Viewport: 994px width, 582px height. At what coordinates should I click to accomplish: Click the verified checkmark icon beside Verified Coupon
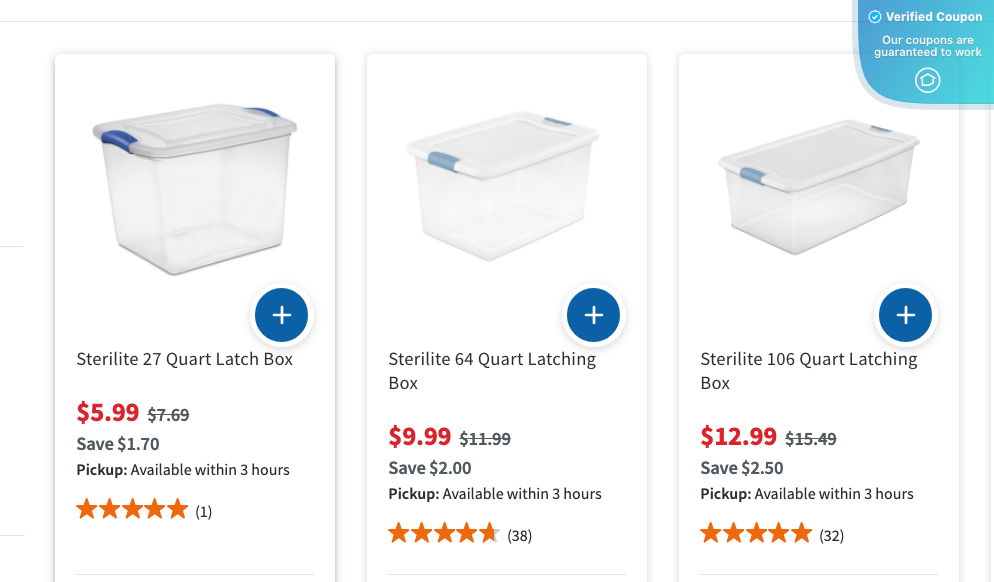click(x=875, y=17)
